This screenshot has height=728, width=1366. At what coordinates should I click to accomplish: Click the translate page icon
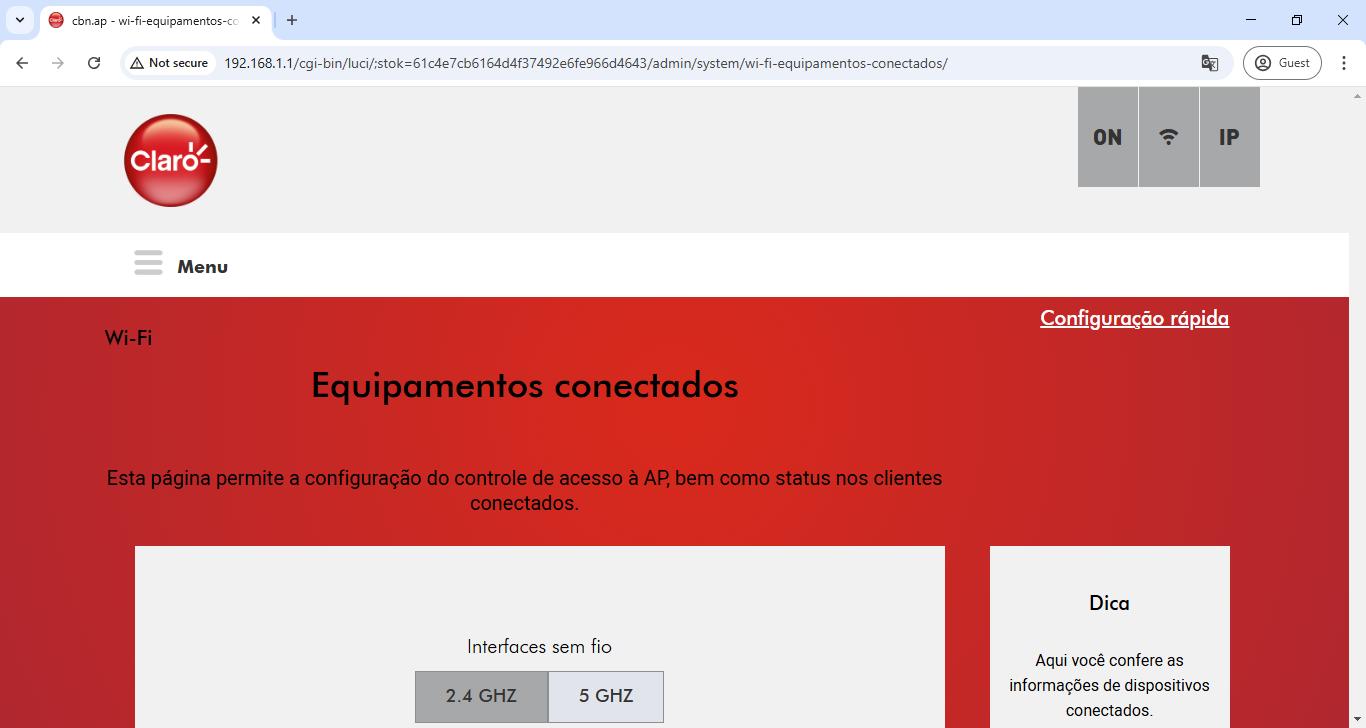click(1209, 63)
